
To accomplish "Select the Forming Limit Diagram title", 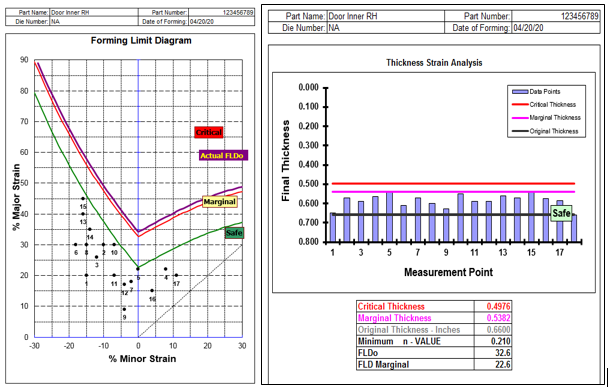I will [141, 40].
